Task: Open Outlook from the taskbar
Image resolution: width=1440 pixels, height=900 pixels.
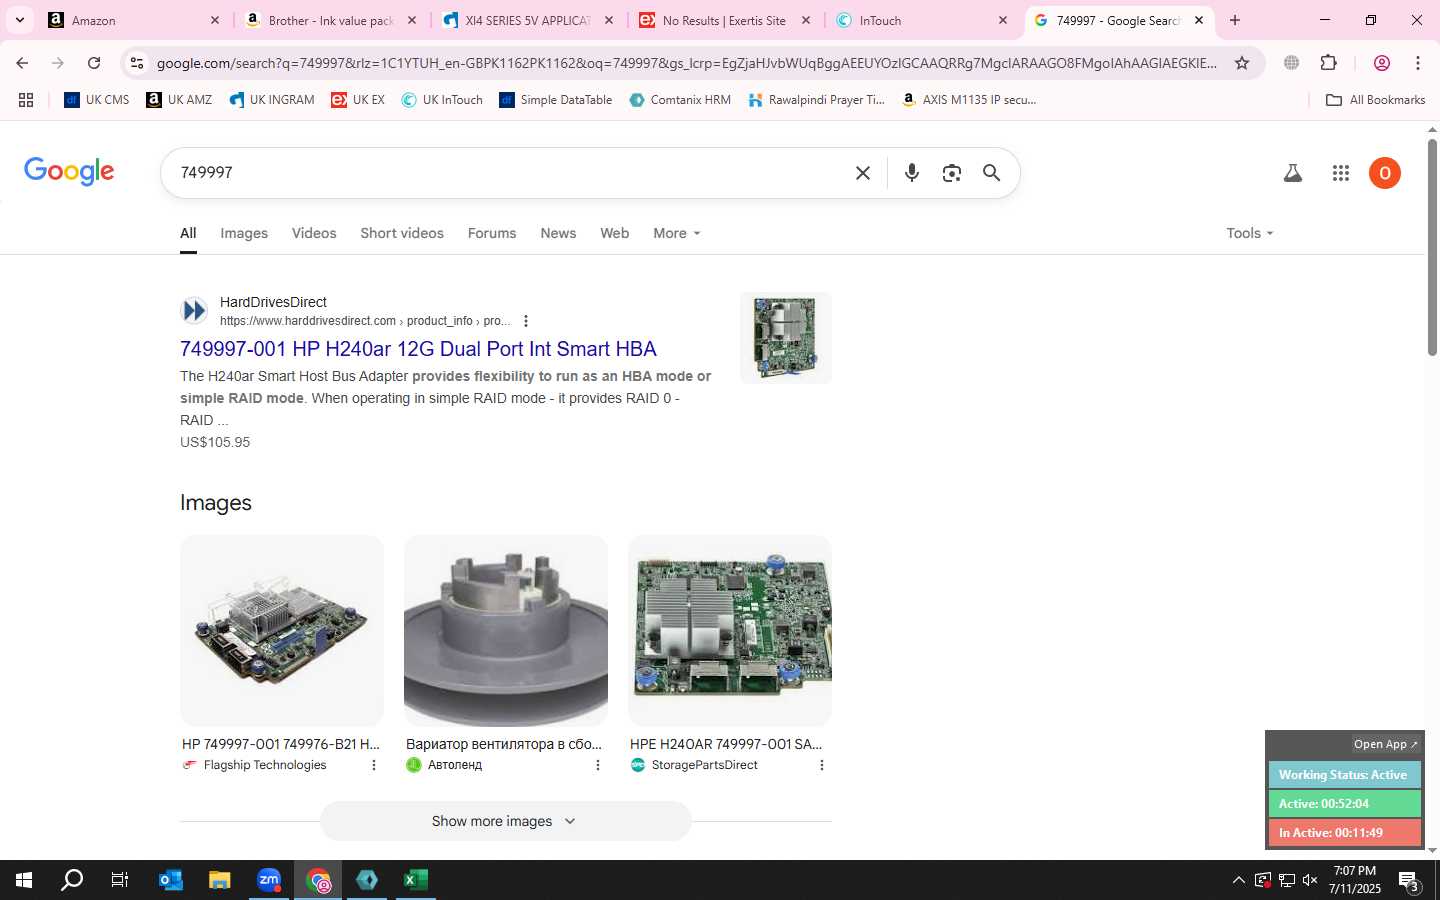Action: 171,880
